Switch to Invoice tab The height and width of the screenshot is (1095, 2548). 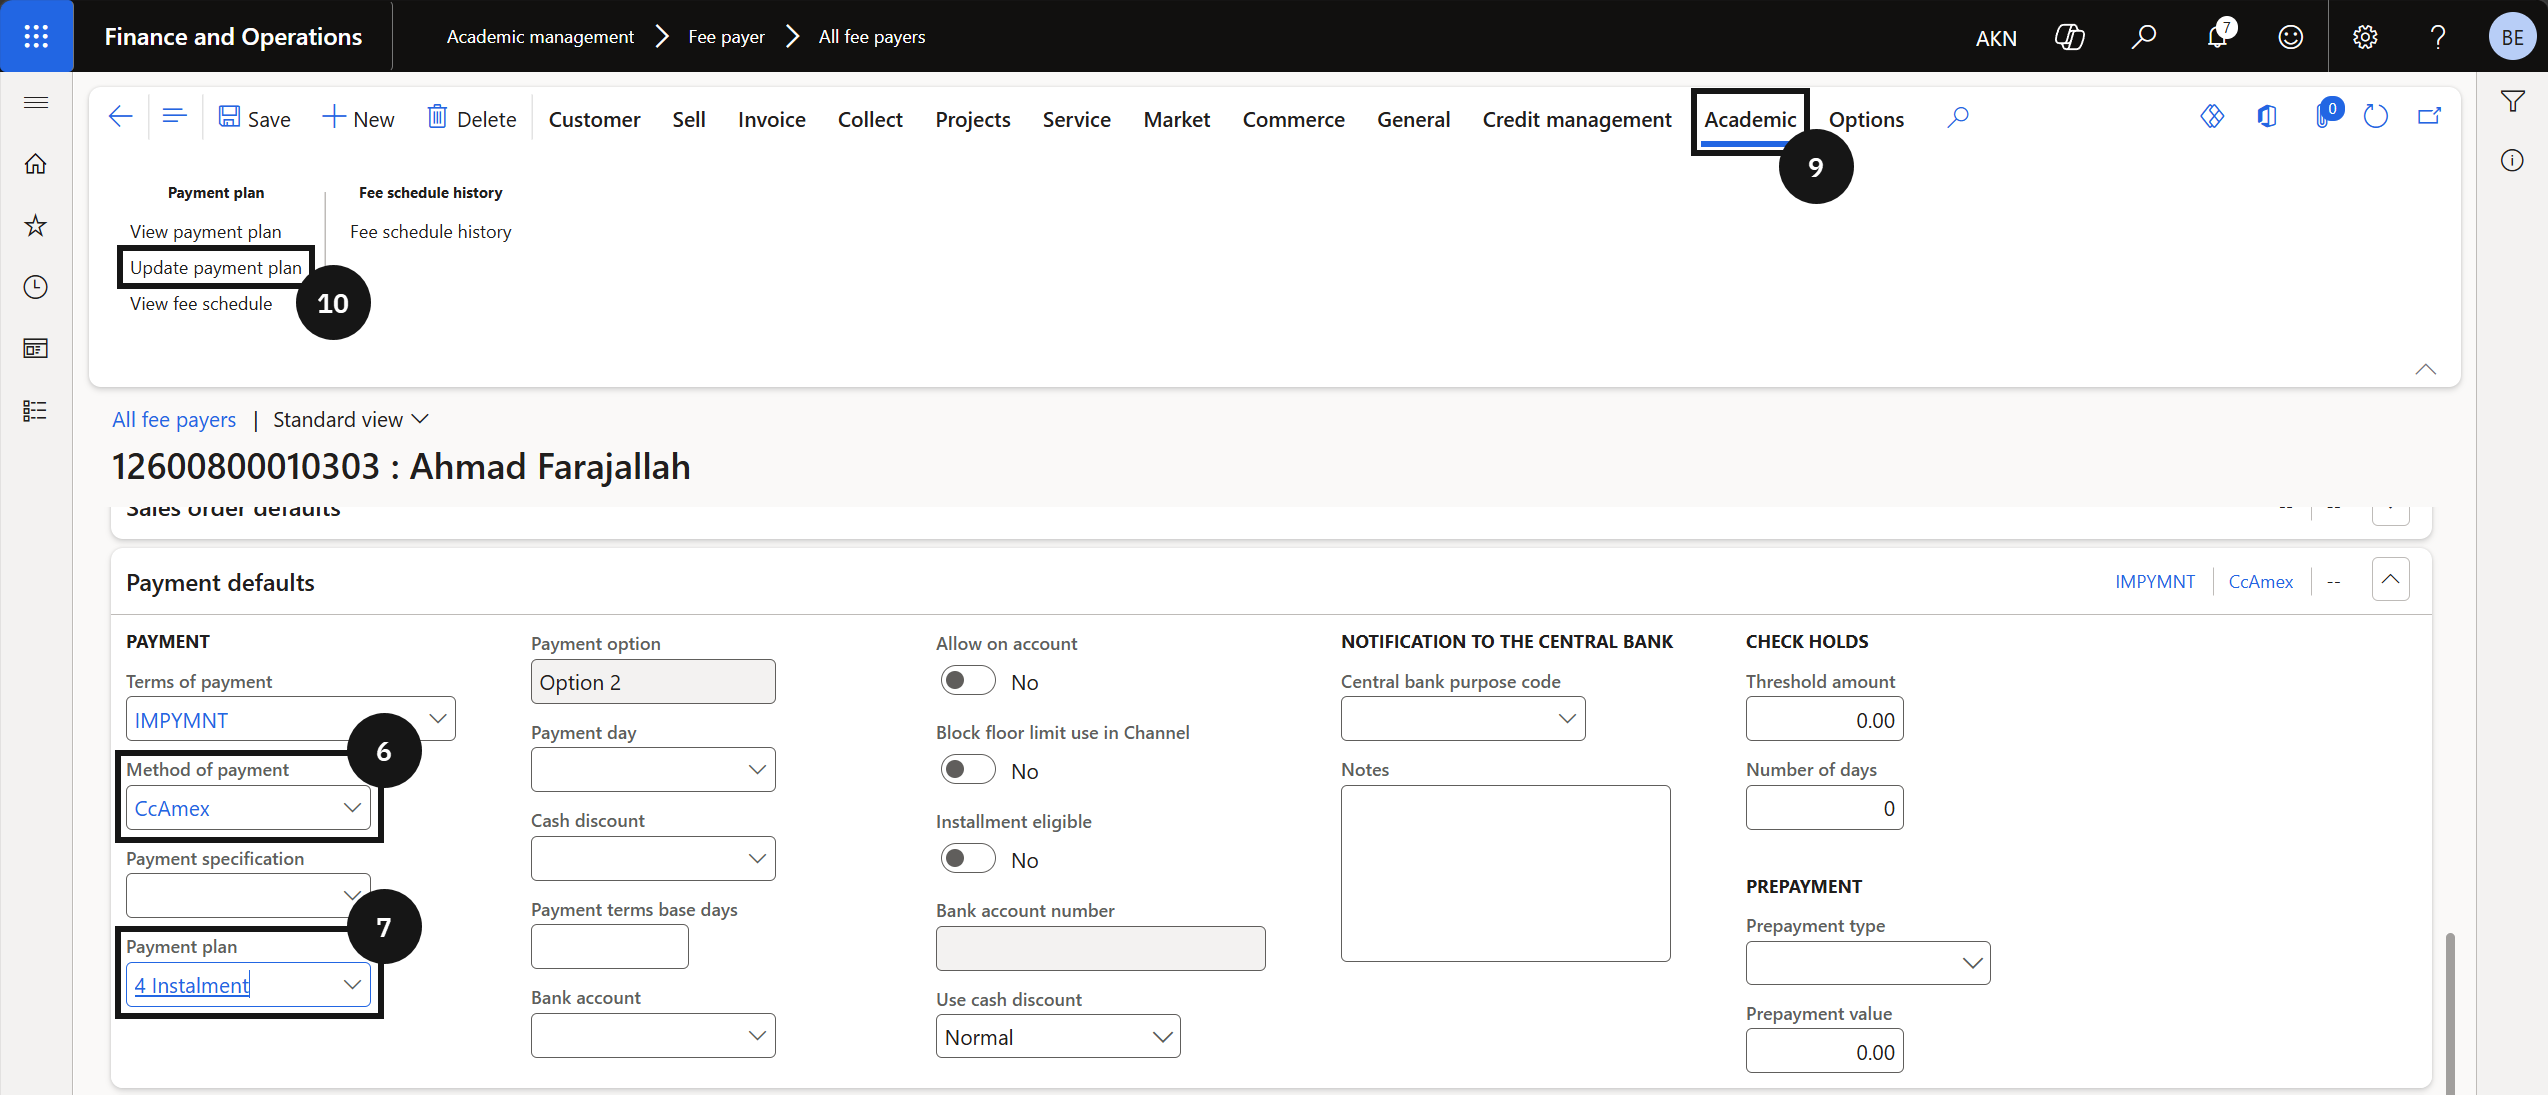tap(771, 119)
